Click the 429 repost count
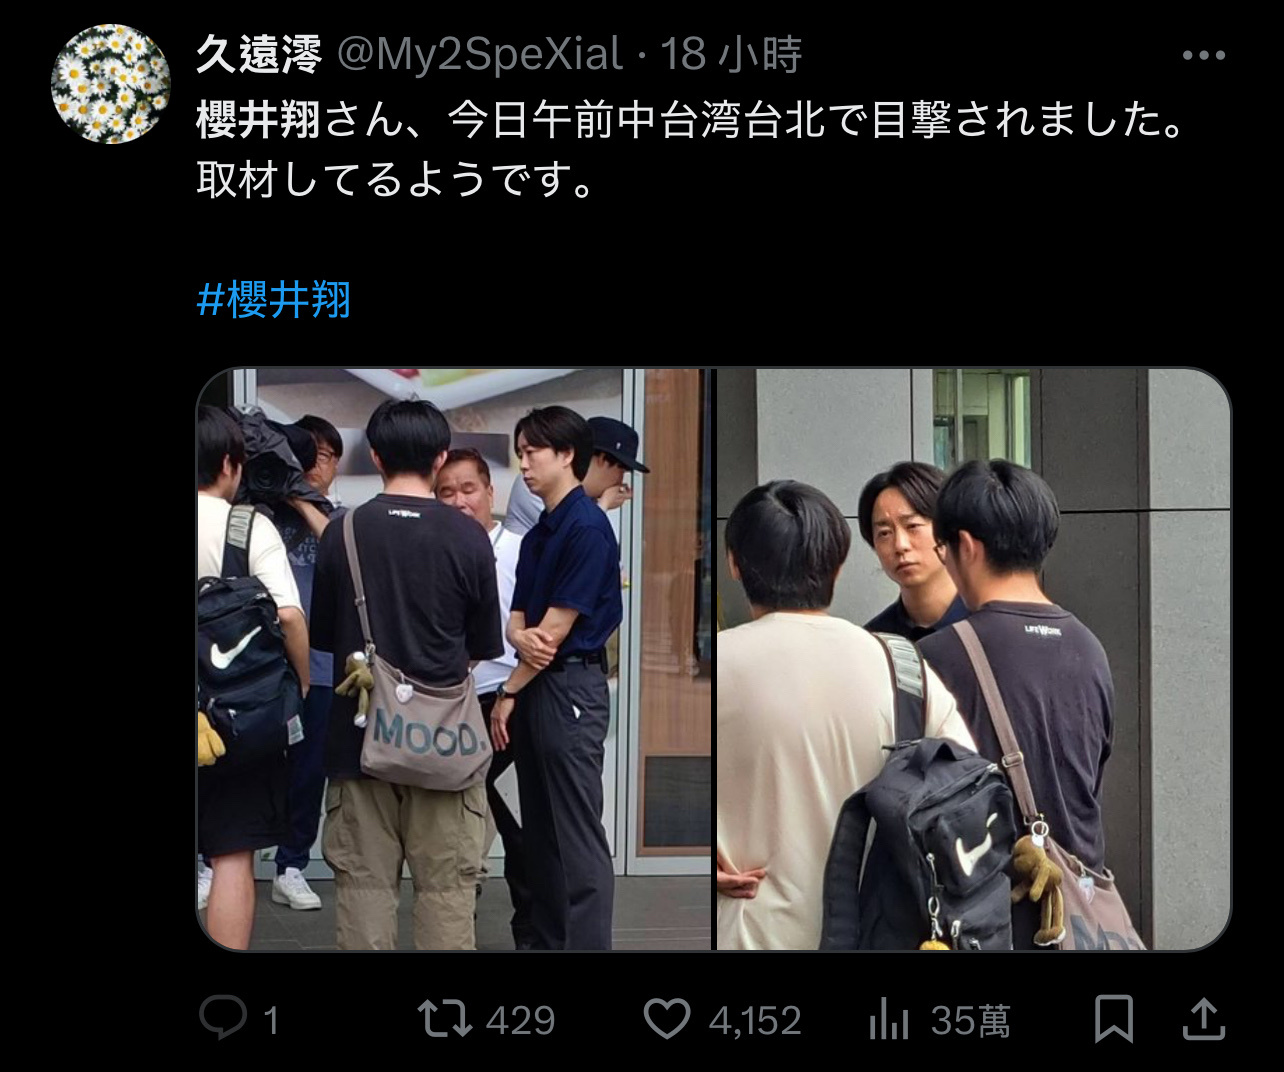 pyautogui.click(x=520, y=1020)
